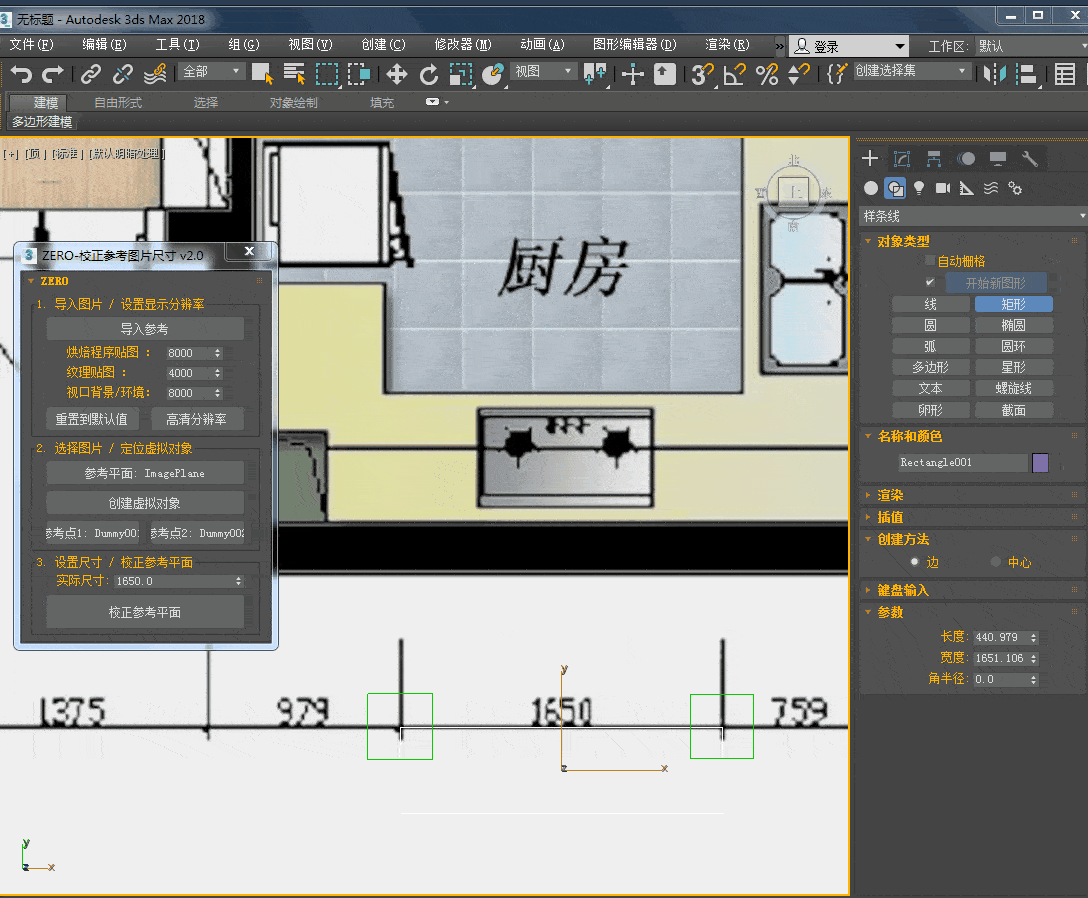1088x898 pixels.
Task: Open the 修改器 menu
Action: click(462, 45)
